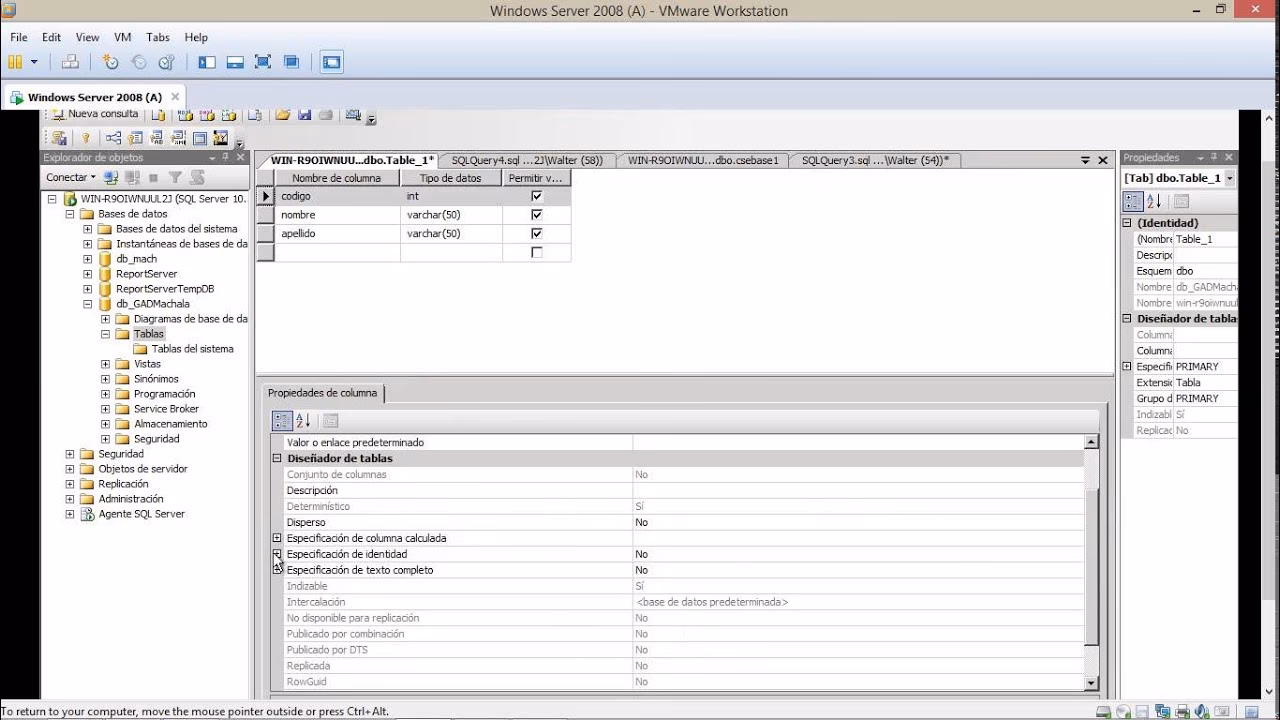Click the manage indexes and keys icon
The width and height of the screenshot is (1280, 720).
coord(135,138)
